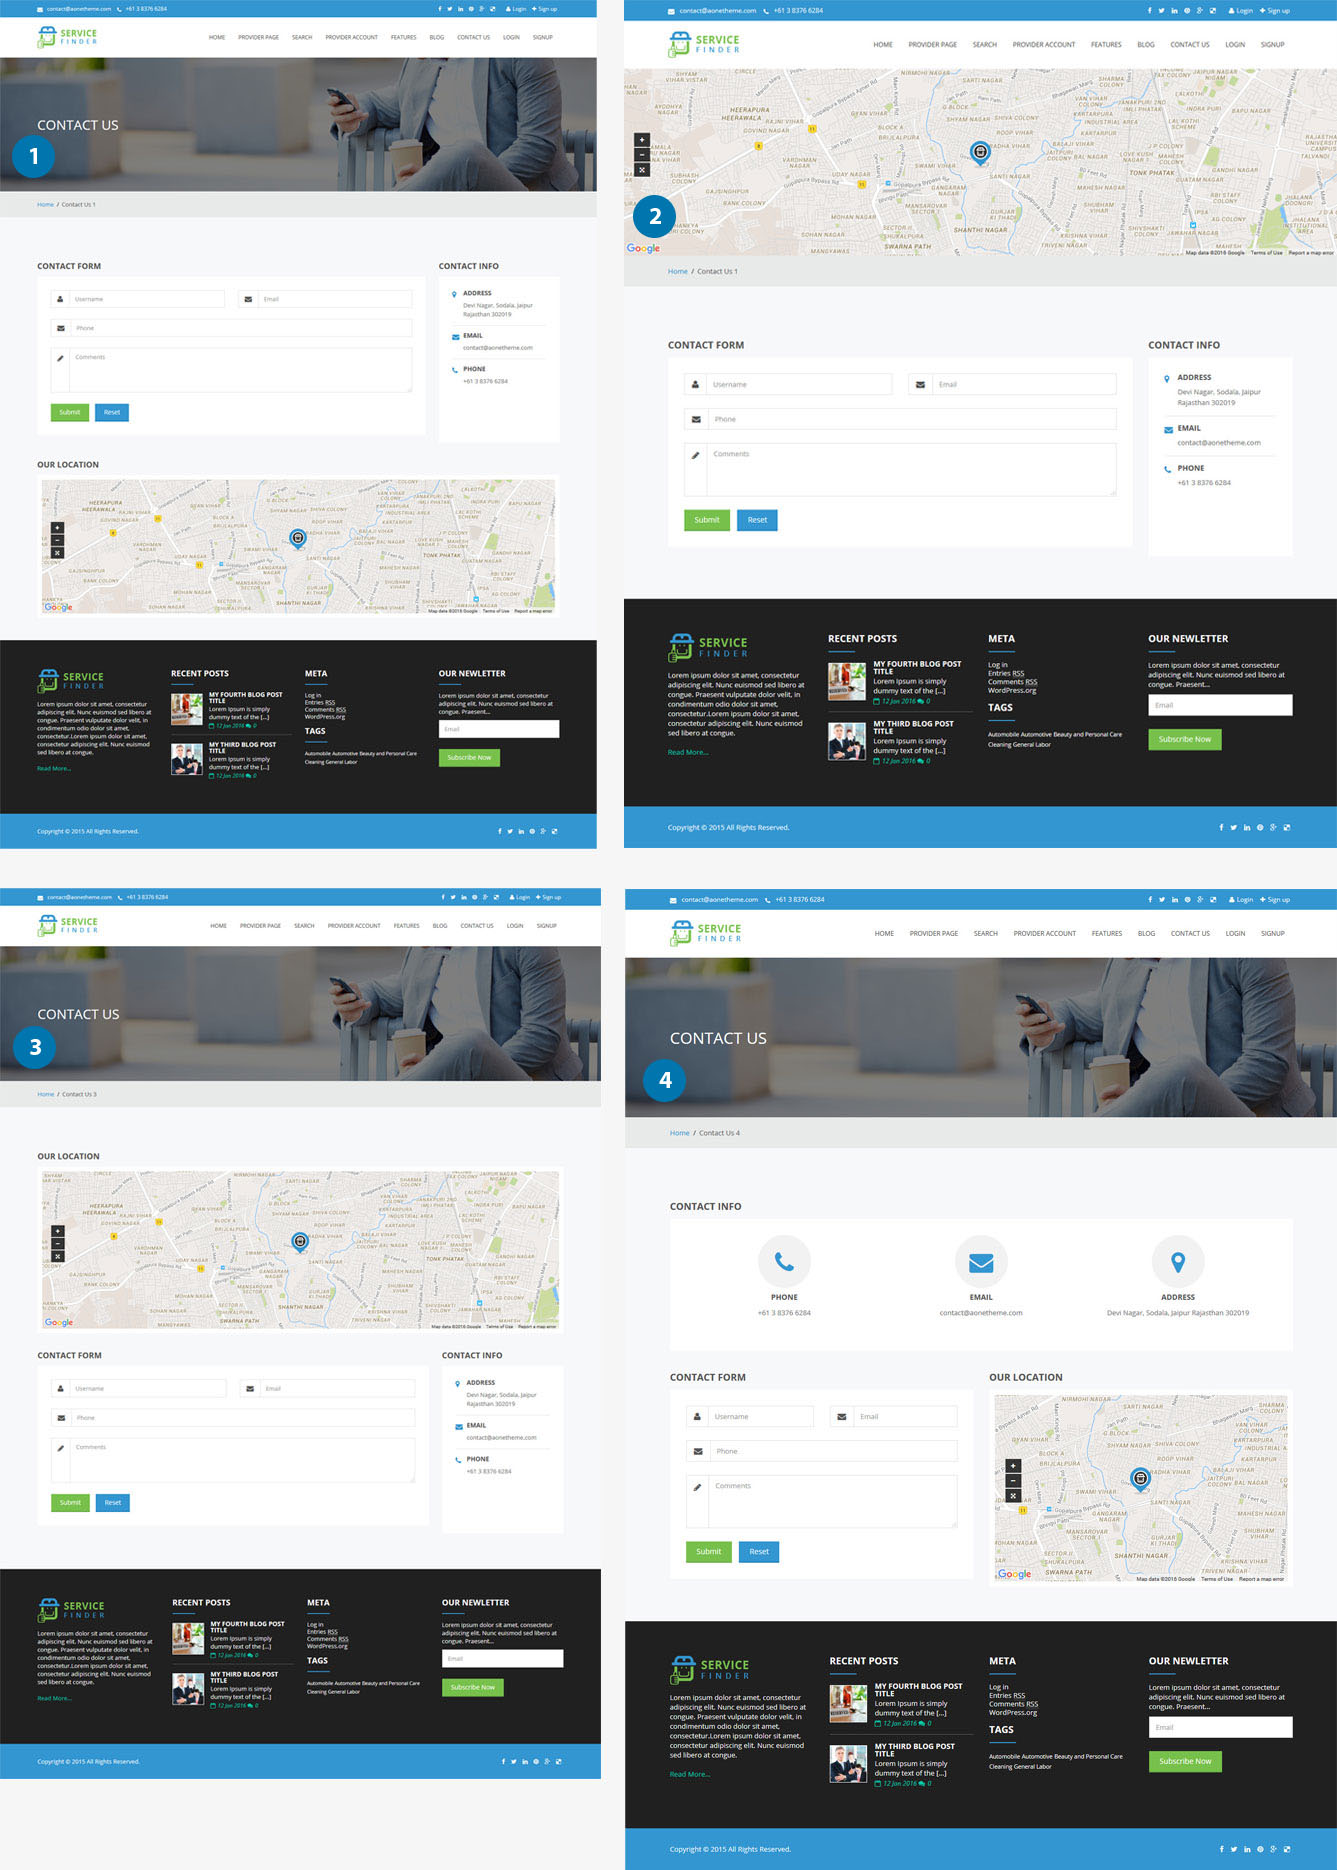Zoom out on the layout 4 location map
The width and height of the screenshot is (1337, 1870).
(1013, 1481)
